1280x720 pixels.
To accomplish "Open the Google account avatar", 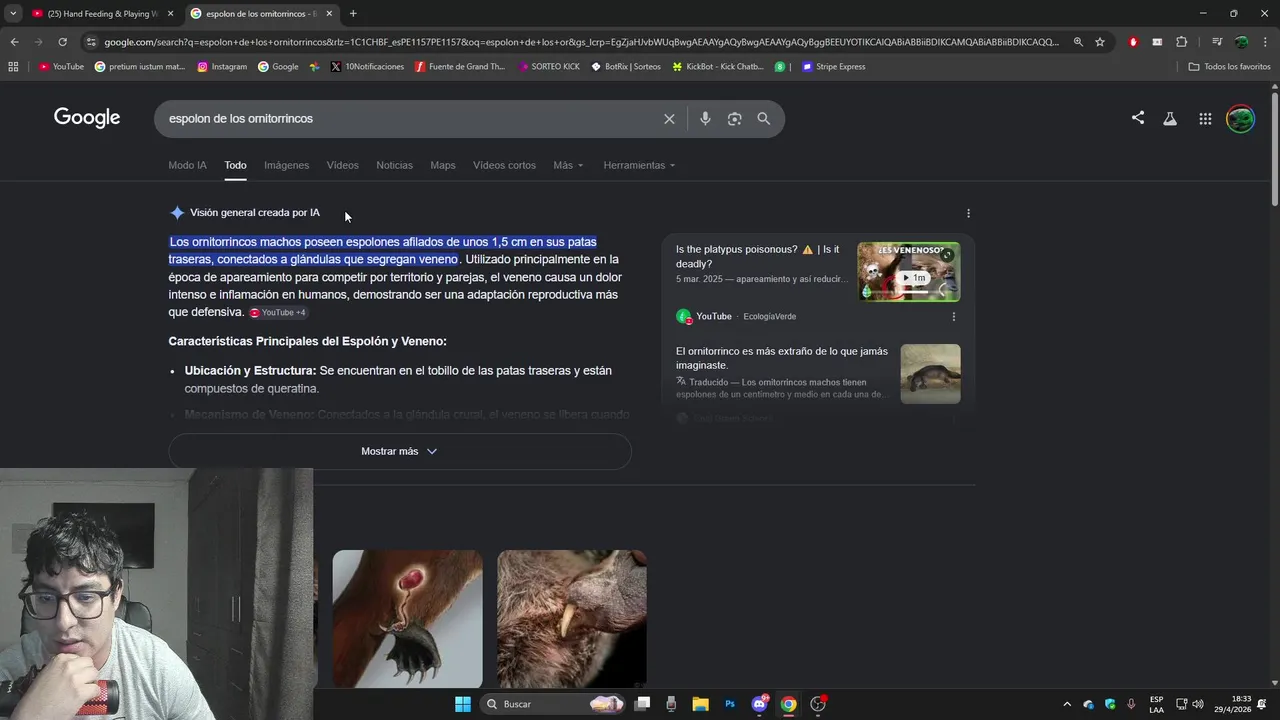I will [1240, 118].
